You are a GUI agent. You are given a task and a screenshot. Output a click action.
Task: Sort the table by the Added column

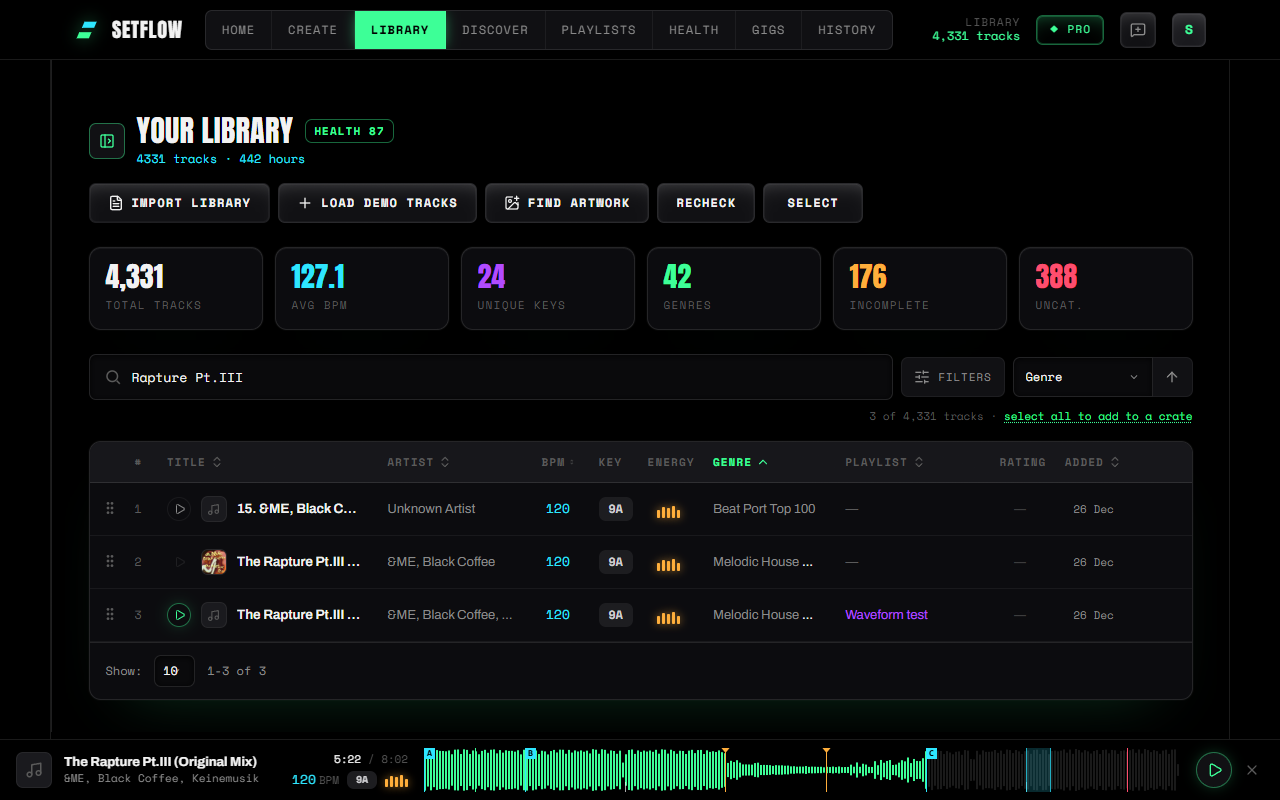(1092, 462)
